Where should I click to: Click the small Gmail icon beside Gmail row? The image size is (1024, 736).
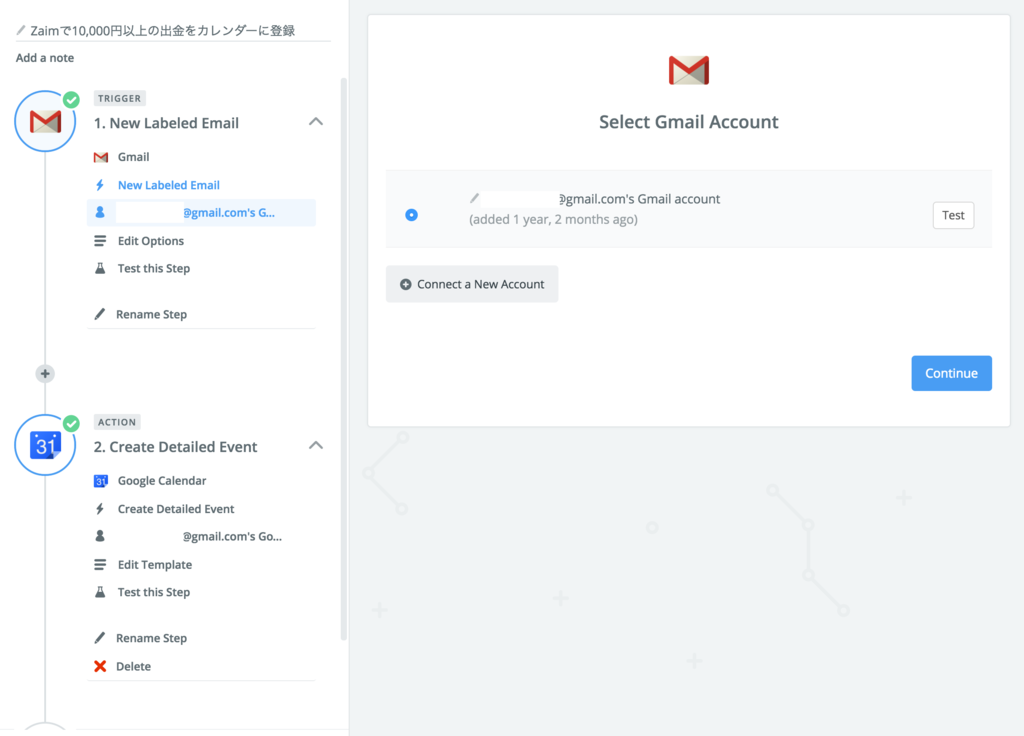pos(101,157)
